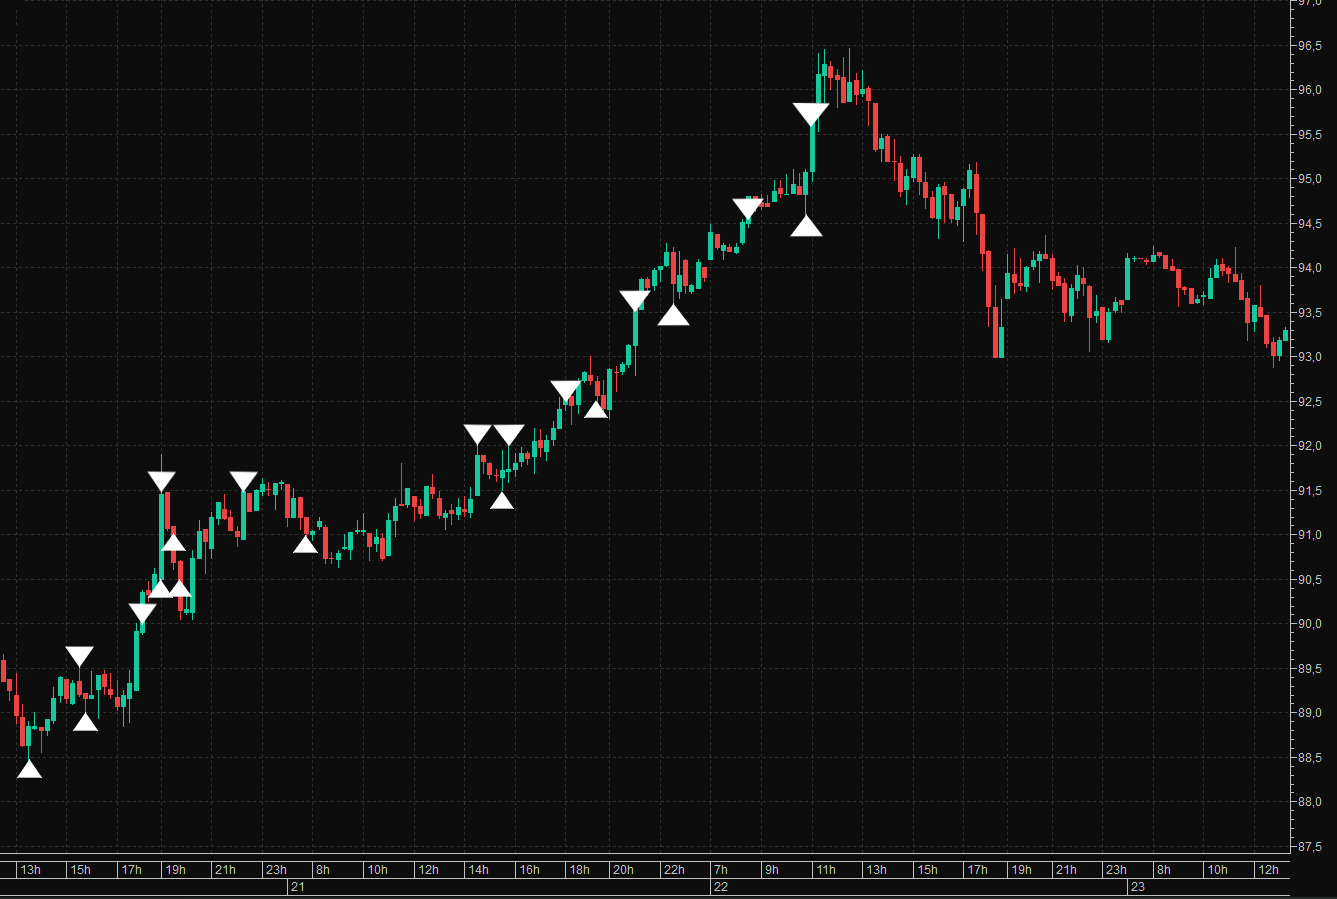Click the up-arrow marker at the 93,5 level
The image size is (1337, 899).
(x=673, y=314)
